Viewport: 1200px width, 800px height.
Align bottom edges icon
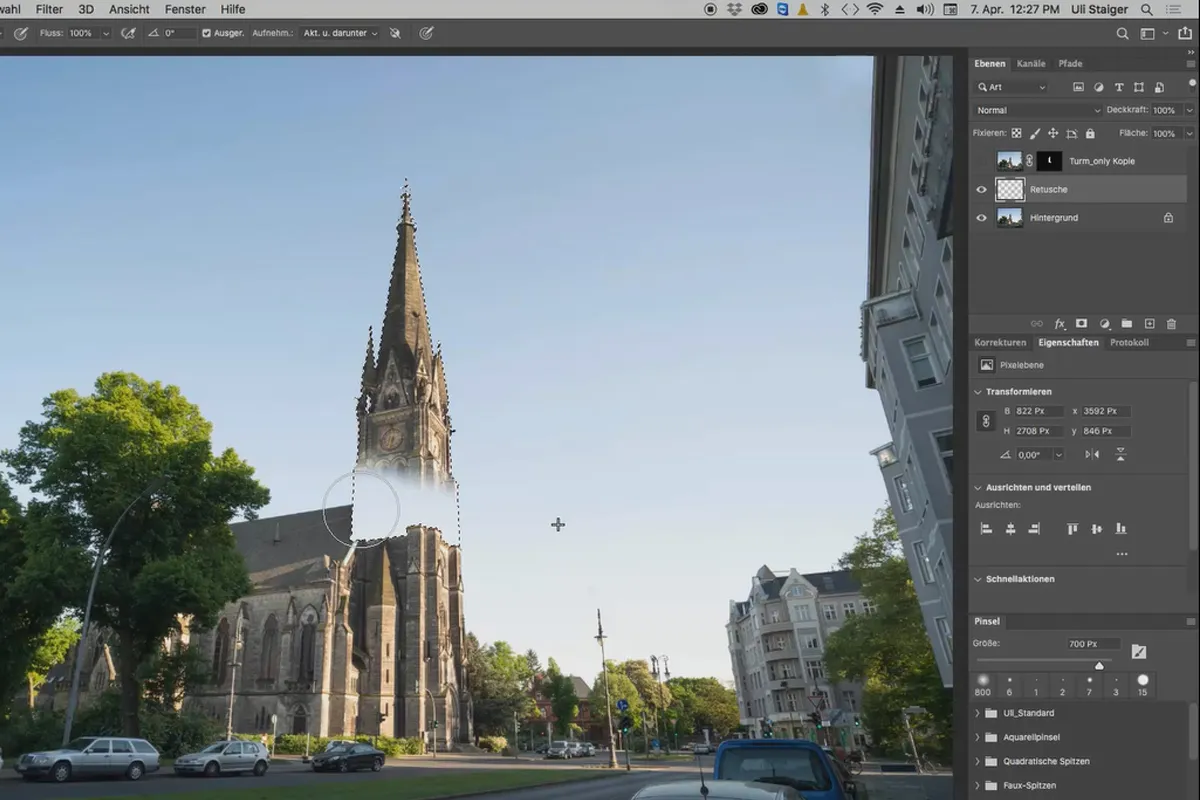click(x=1121, y=528)
